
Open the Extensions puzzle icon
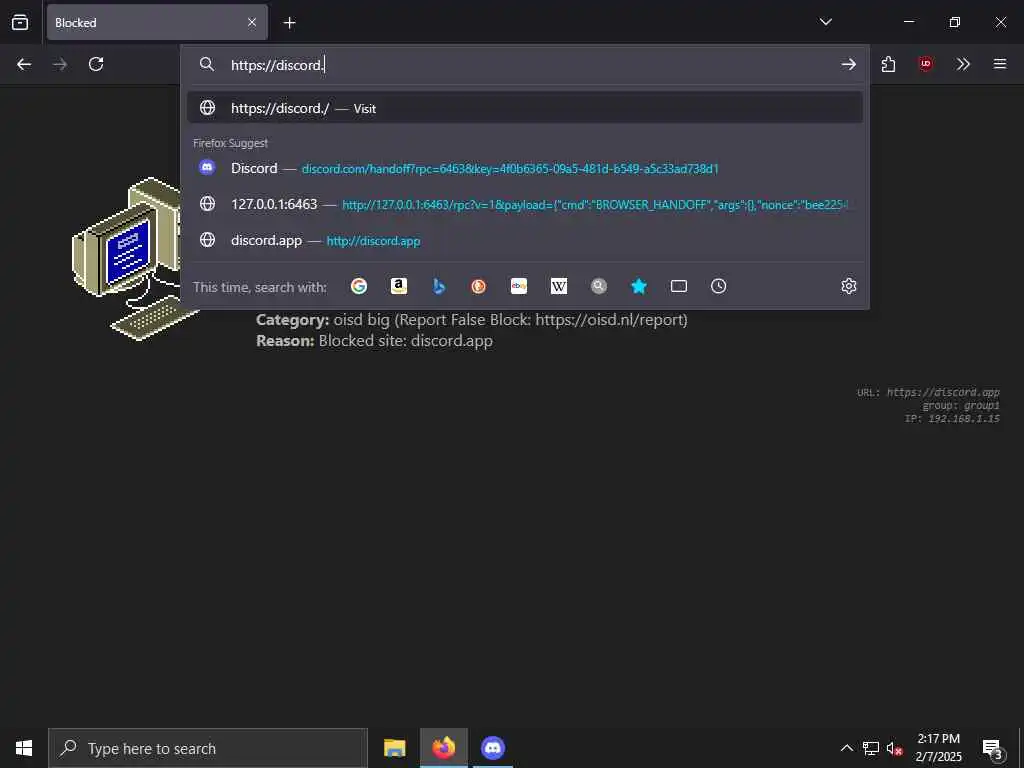[x=888, y=64]
